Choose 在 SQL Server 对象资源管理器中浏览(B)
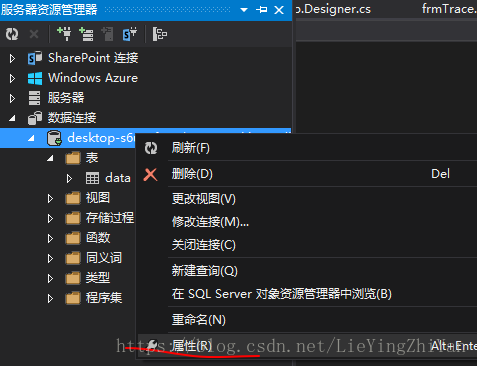Screen dimensions: 477x366 pyautogui.click(x=307, y=294)
